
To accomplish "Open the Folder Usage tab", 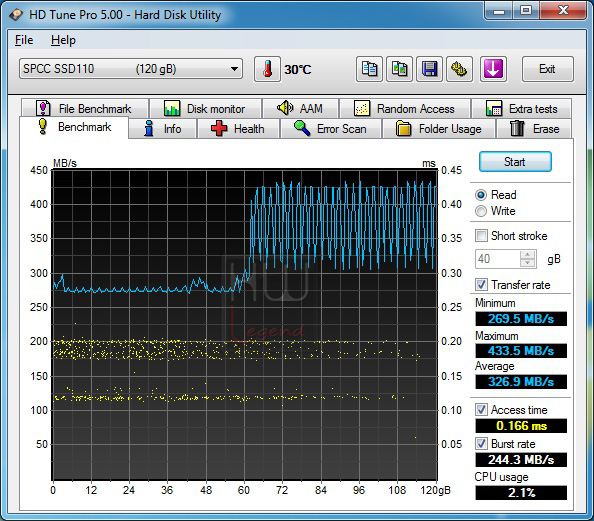I will [x=439, y=129].
